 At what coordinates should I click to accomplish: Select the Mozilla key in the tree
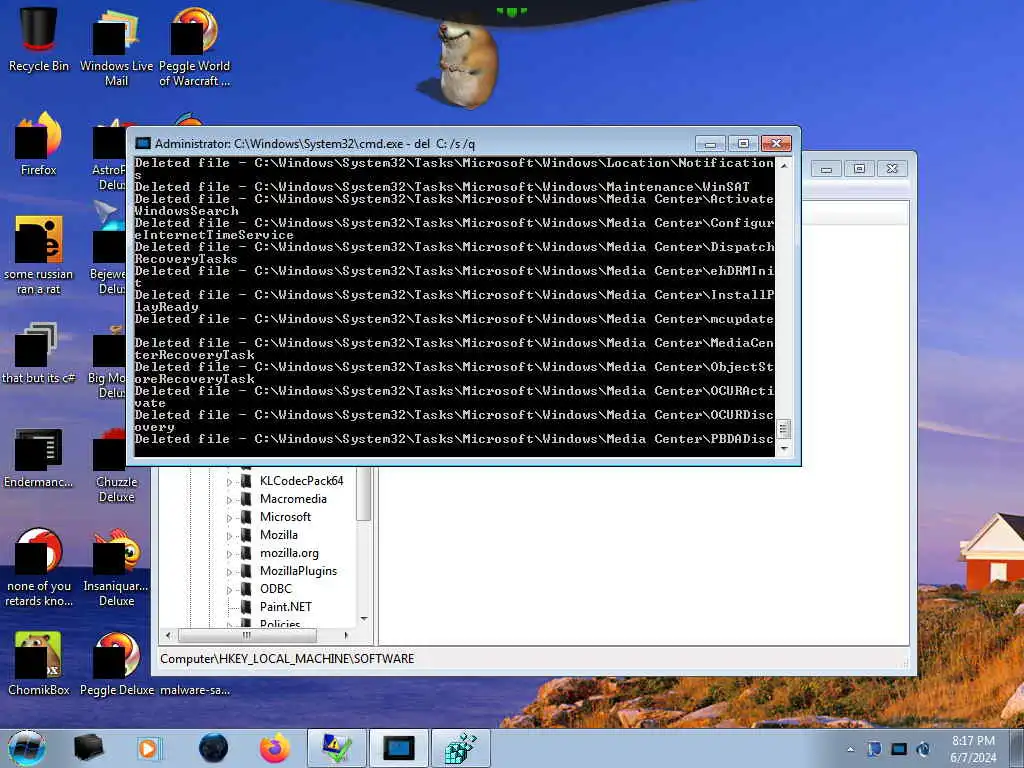point(279,535)
